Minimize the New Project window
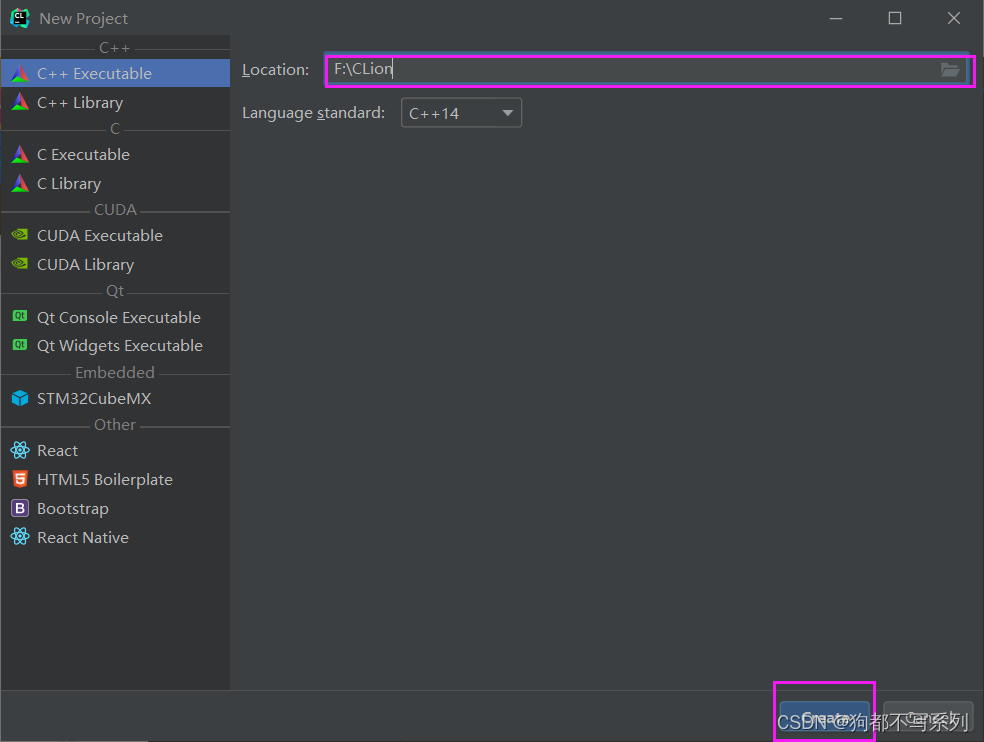The width and height of the screenshot is (984, 742). [836, 18]
